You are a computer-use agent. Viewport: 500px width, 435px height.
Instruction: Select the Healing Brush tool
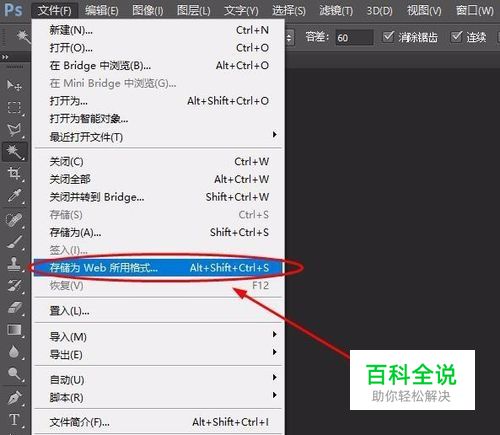tap(14, 219)
